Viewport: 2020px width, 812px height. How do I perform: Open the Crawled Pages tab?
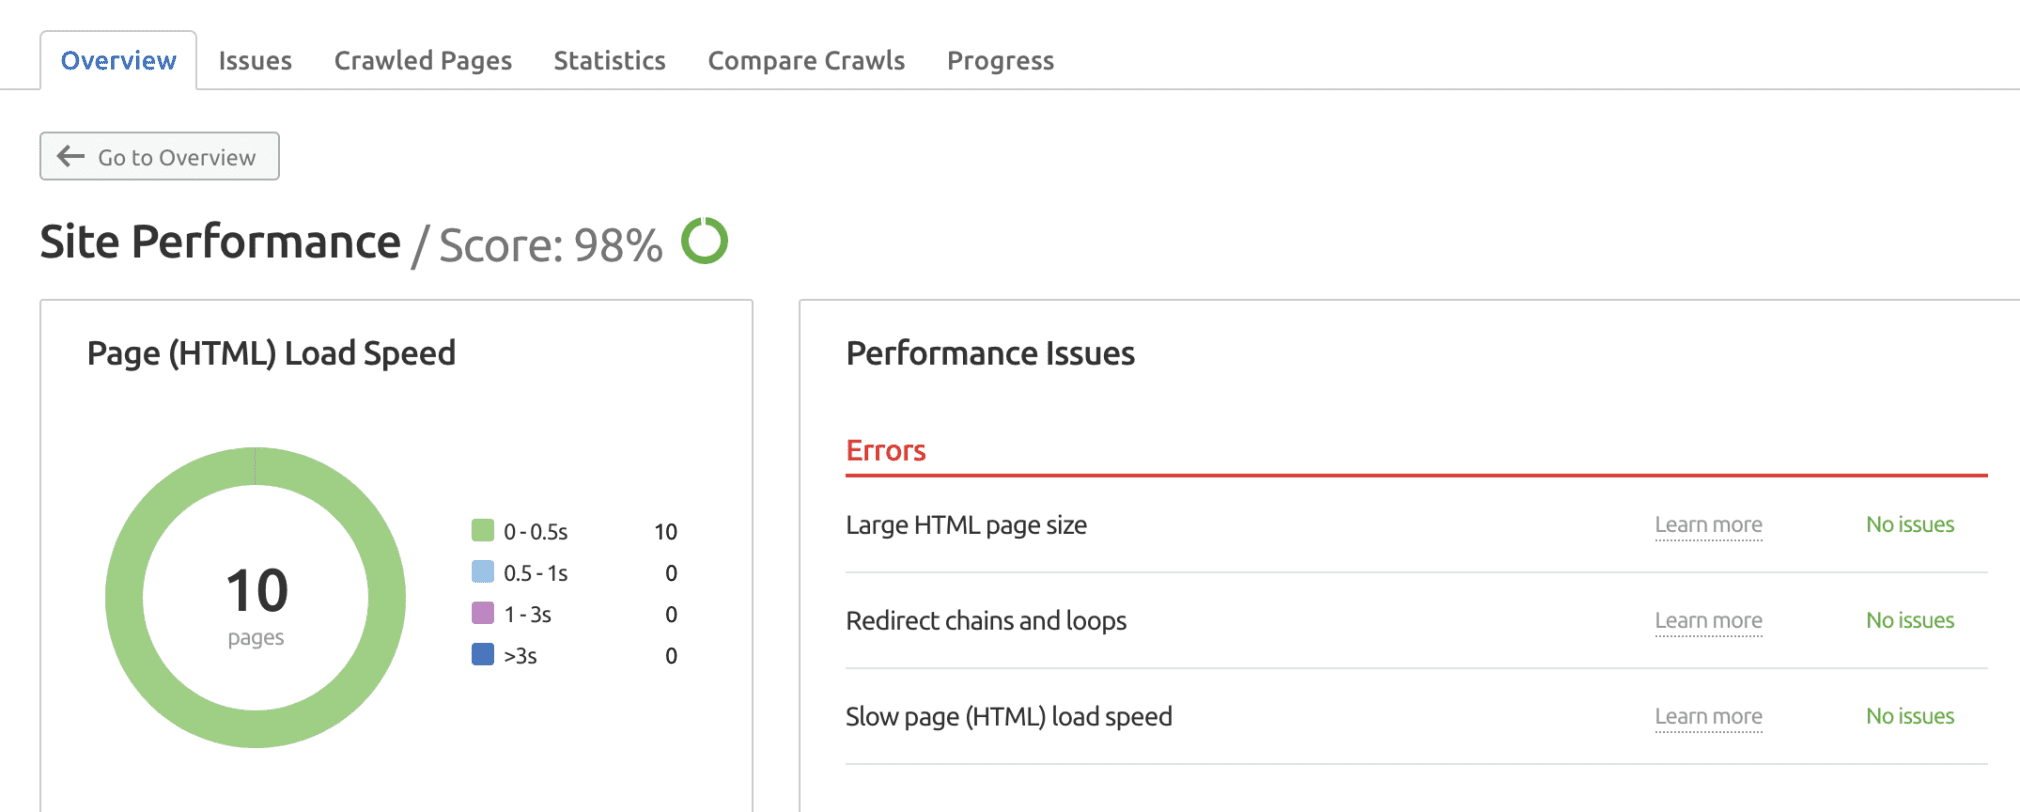(x=422, y=60)
